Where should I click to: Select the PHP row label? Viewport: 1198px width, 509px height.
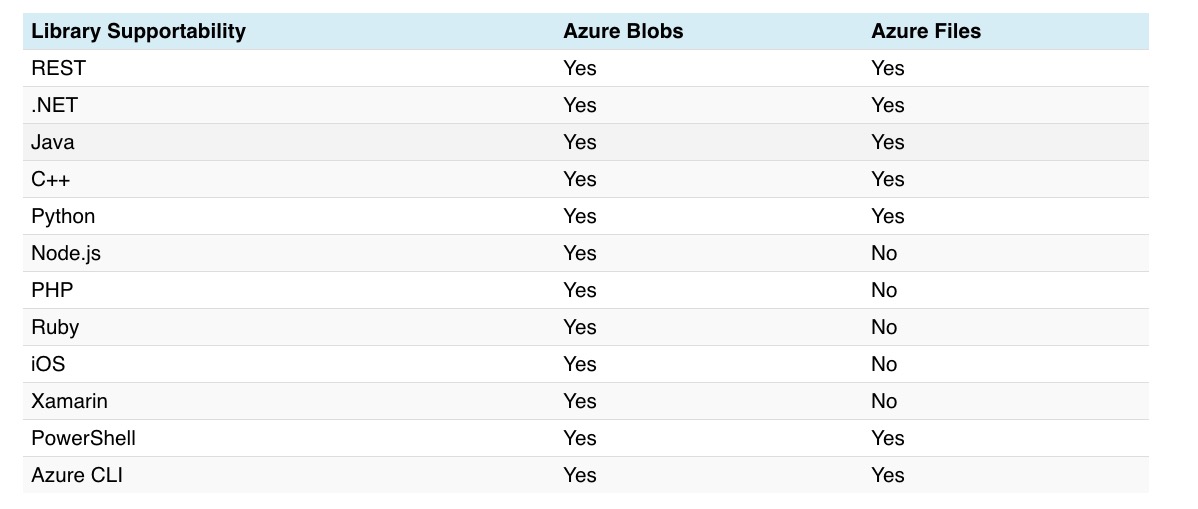[52, 290]
